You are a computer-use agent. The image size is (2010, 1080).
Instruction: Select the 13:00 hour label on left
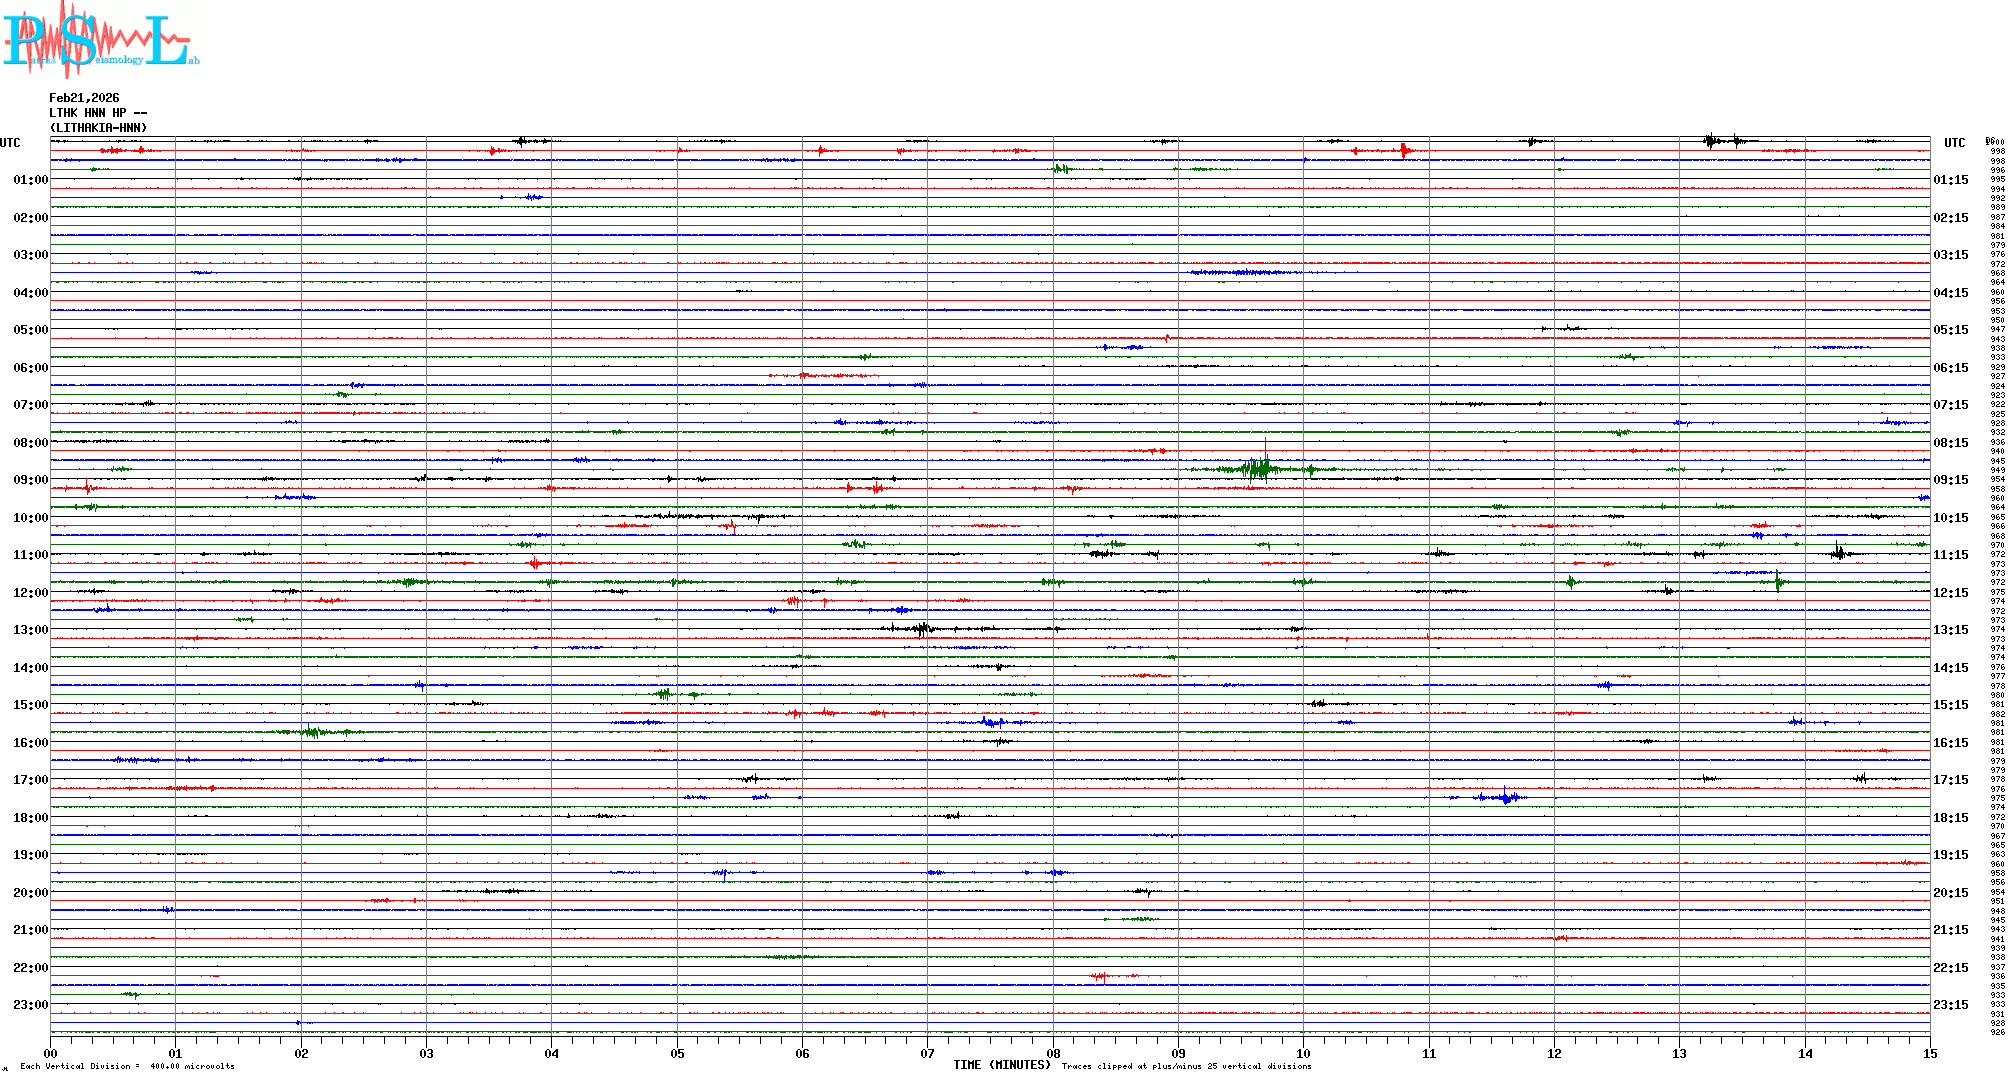30,630
